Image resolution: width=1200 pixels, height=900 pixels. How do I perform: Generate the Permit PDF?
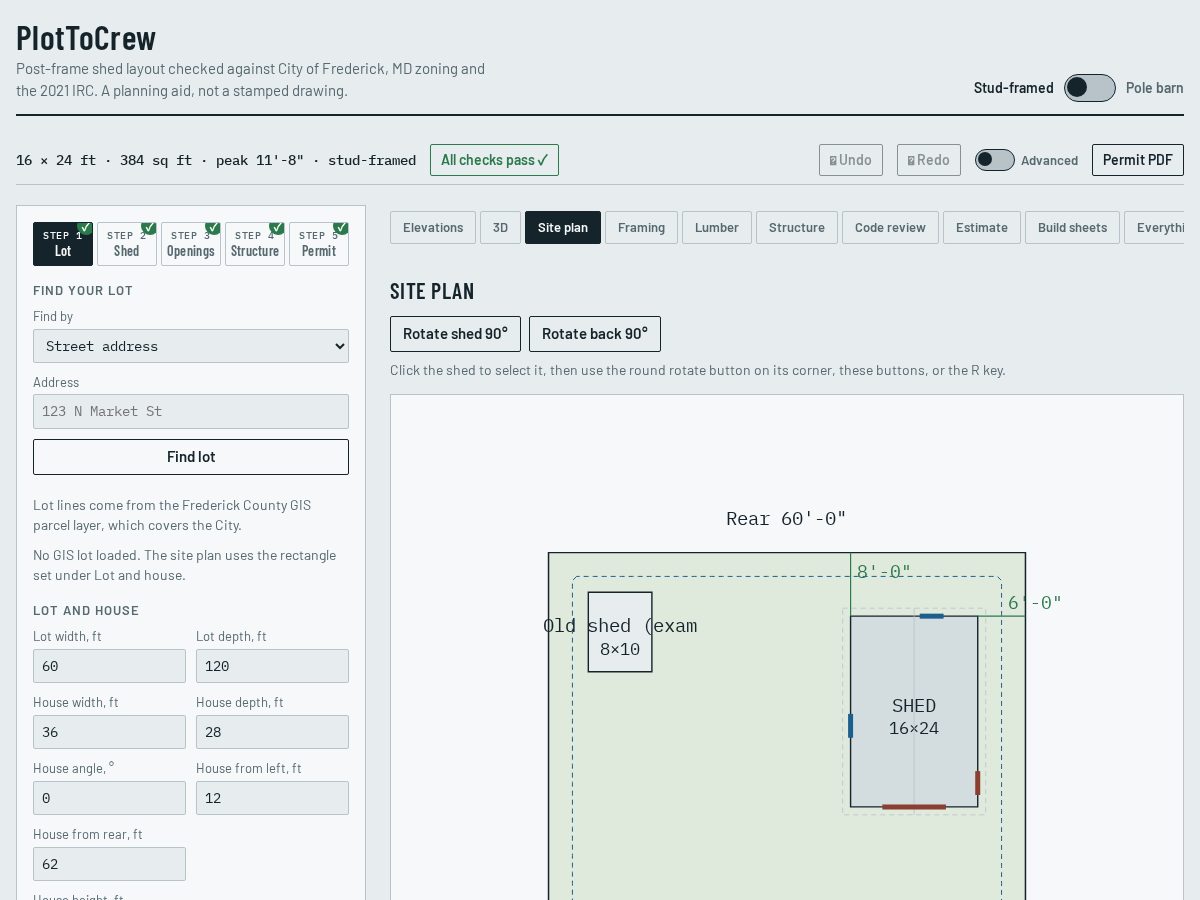tap(1138, 160)
